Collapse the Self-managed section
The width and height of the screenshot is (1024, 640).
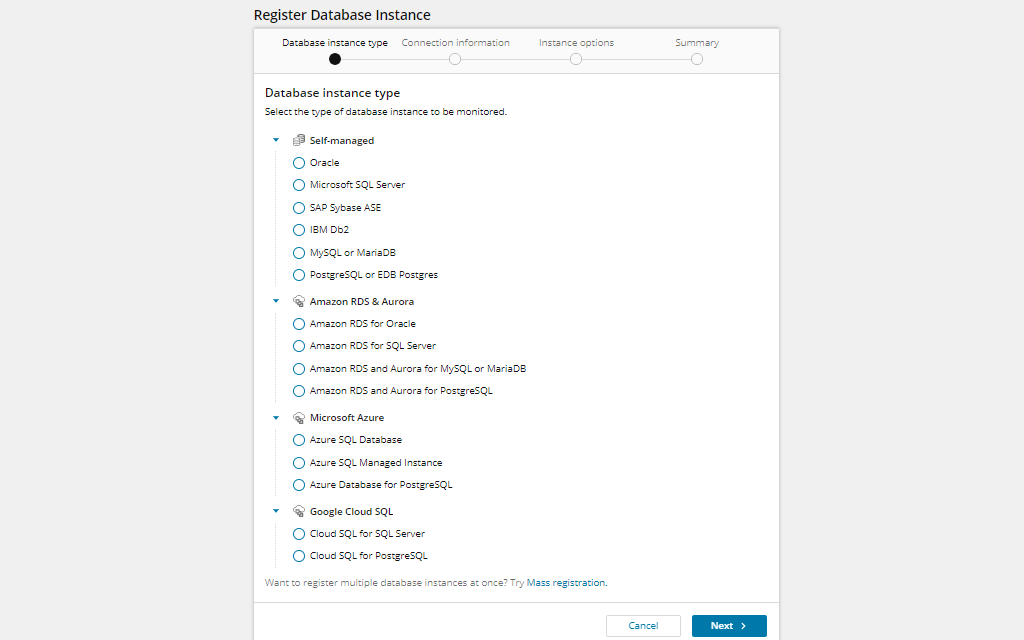click(x=276, y=140)
